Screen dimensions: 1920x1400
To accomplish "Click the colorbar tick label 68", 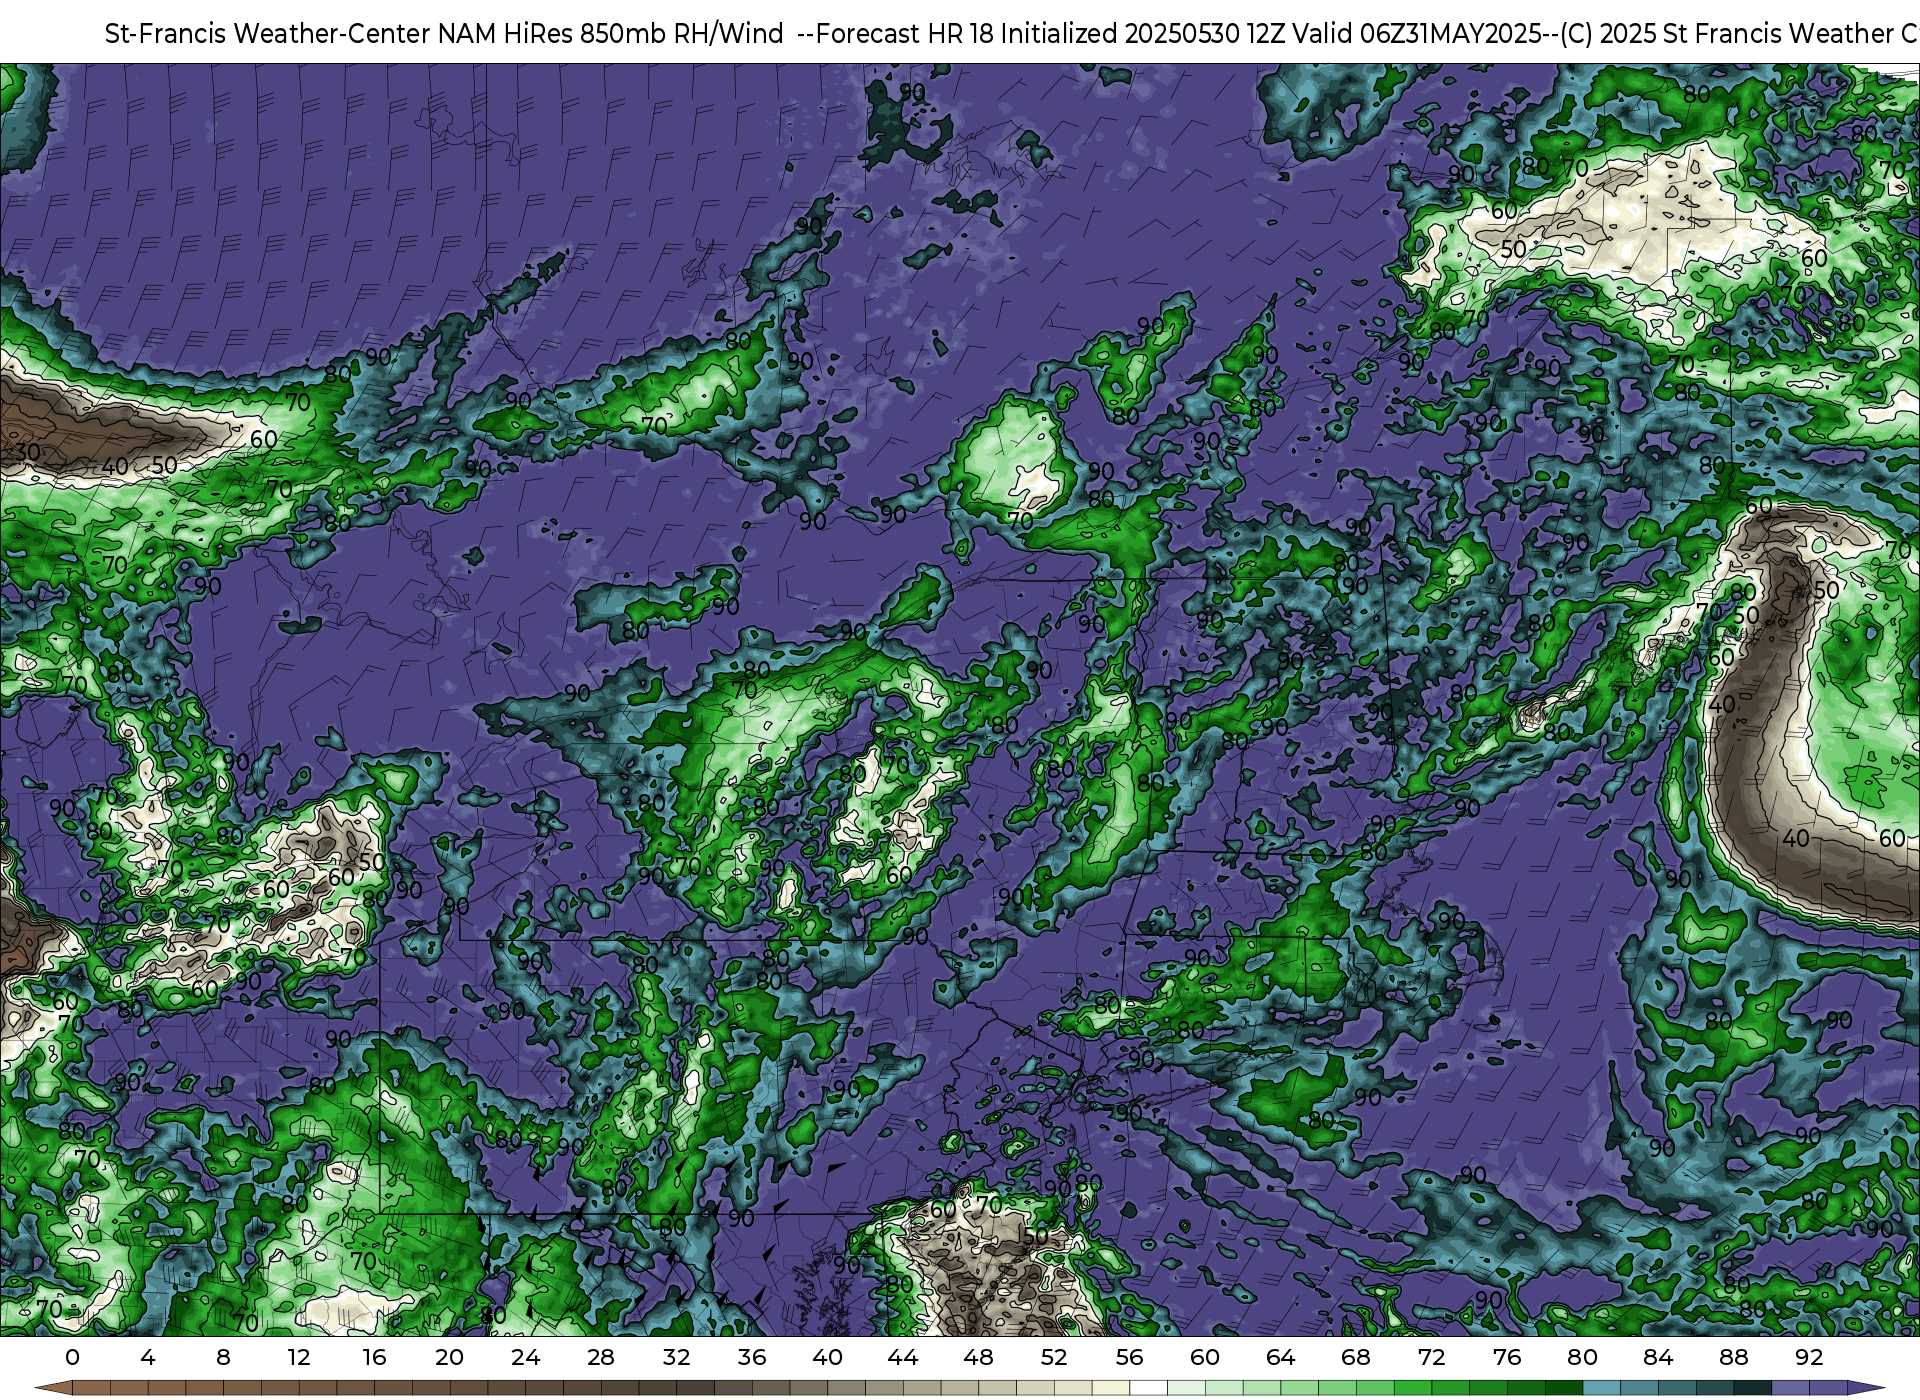I will click(1356, 1357).
